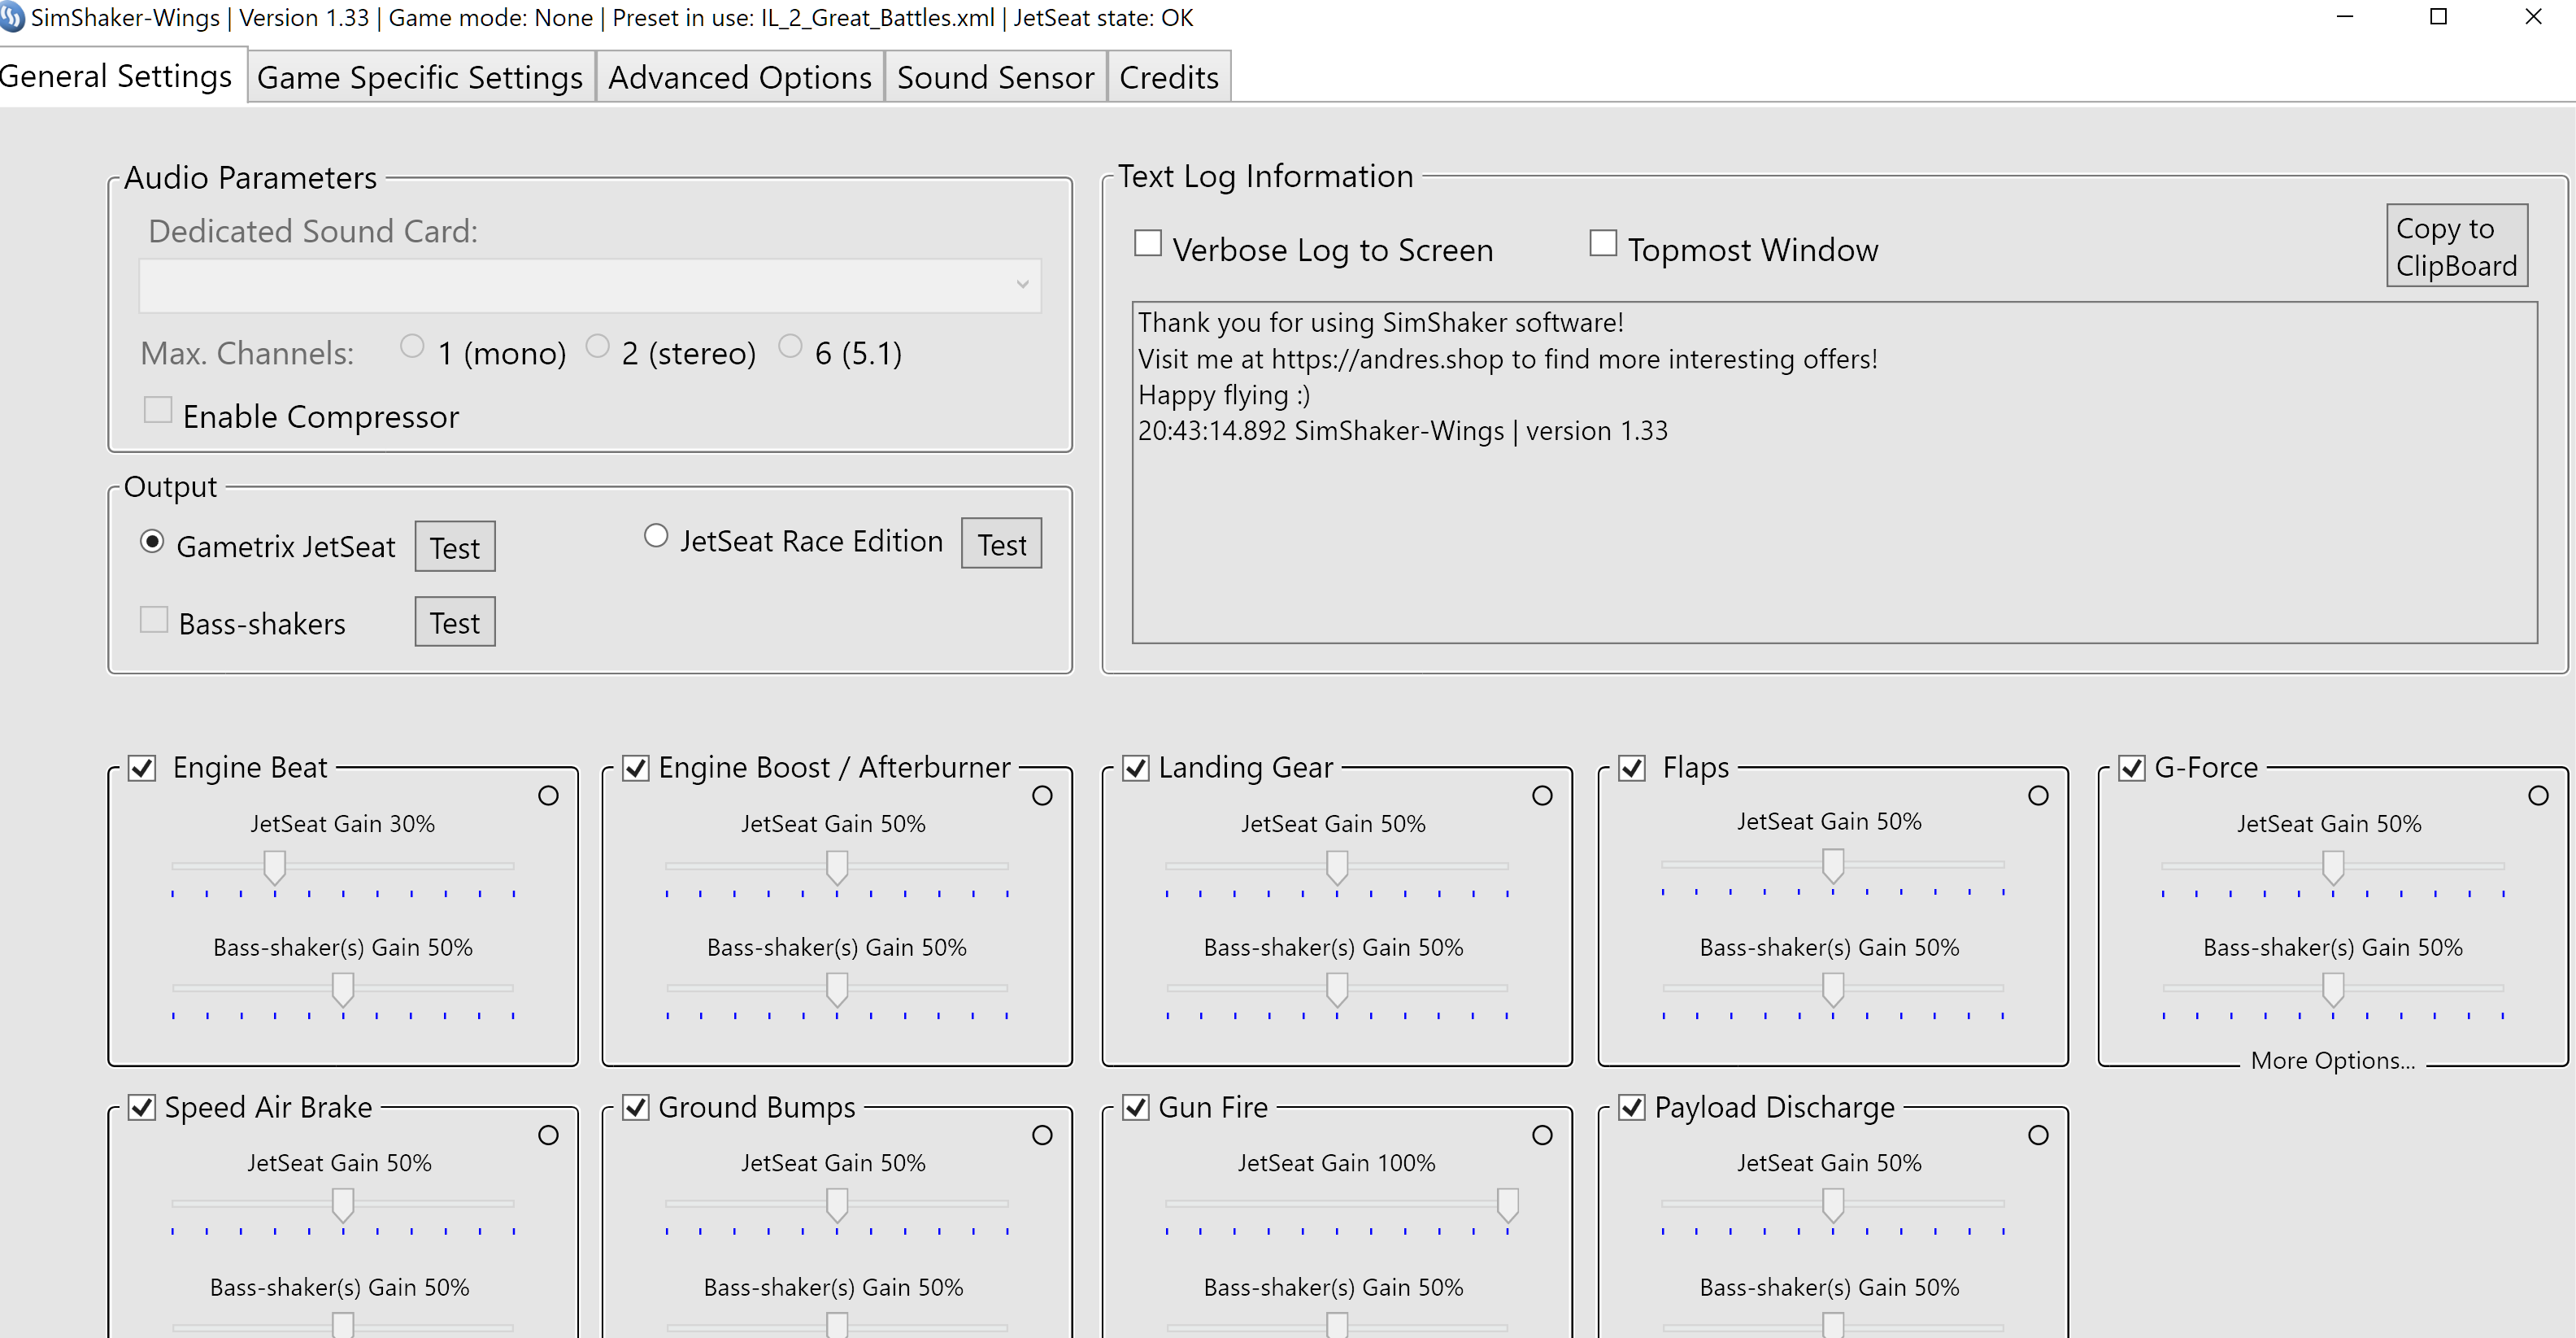Click Engine Boost JetSeat Gain slider thumb
The image size is (2576, 1338).
tap(837, 867)
